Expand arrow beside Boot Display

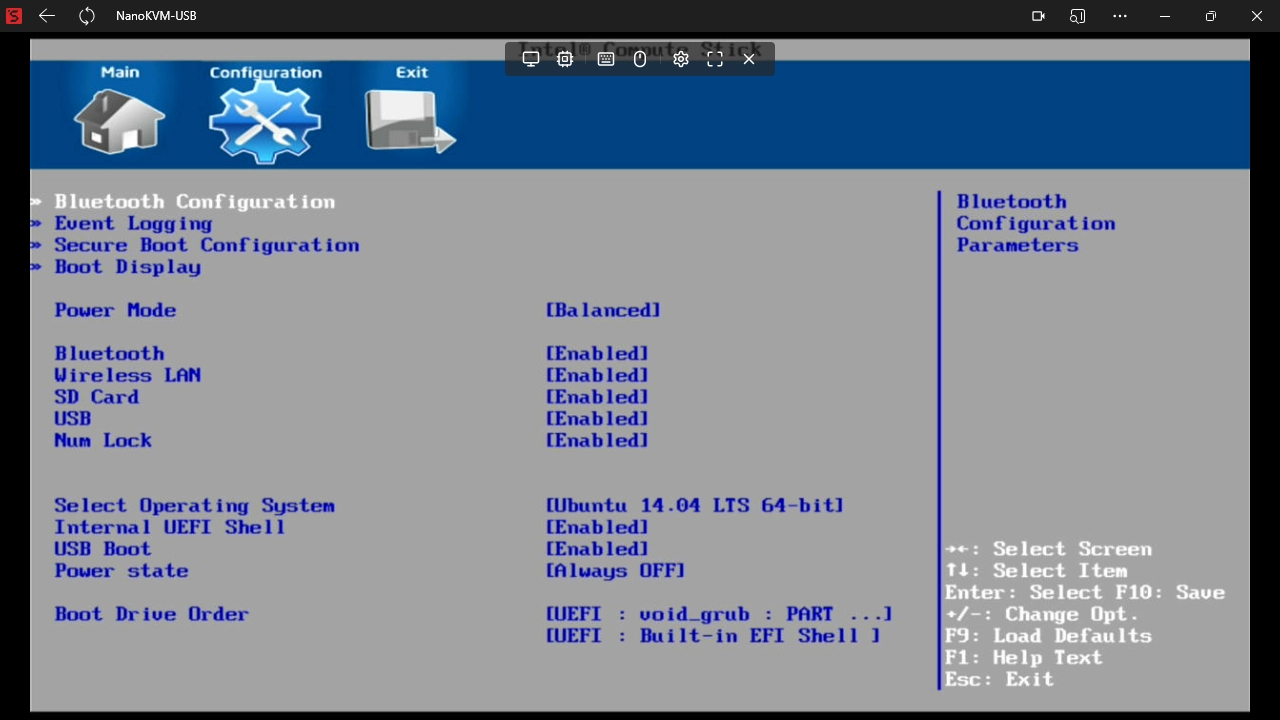[37, 267]
